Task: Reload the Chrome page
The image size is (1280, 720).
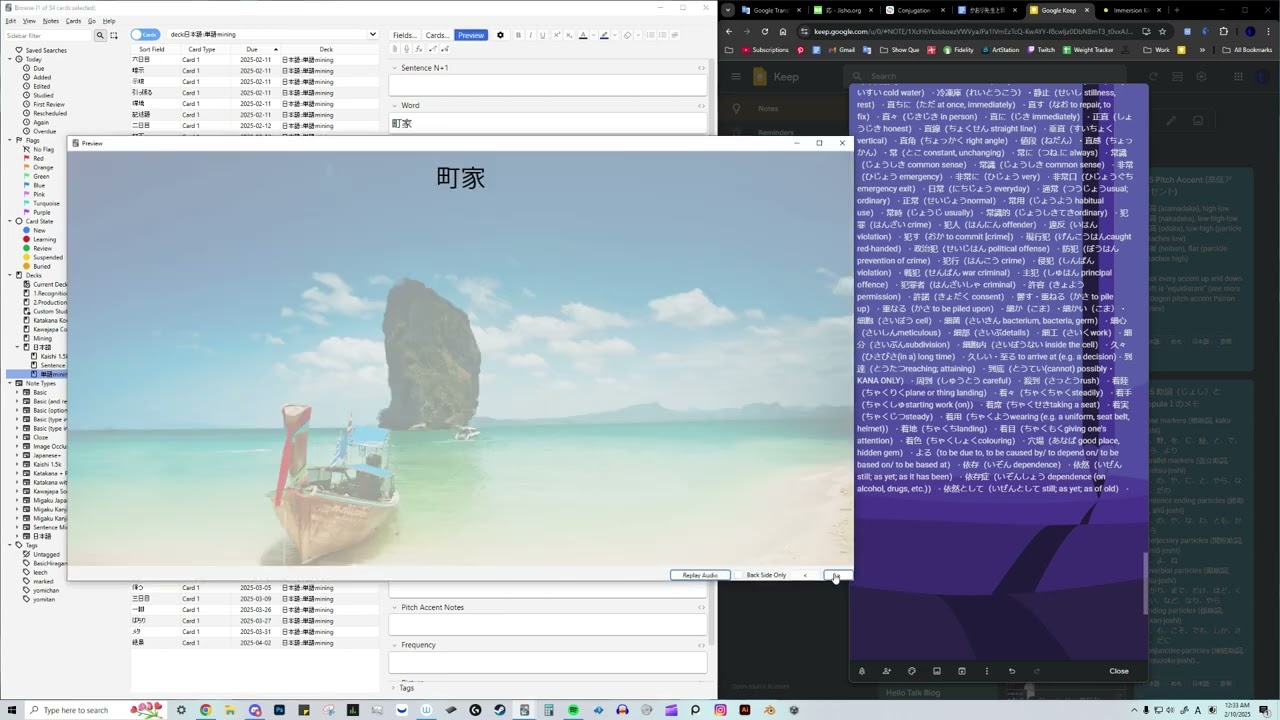Action: (765, 31)
